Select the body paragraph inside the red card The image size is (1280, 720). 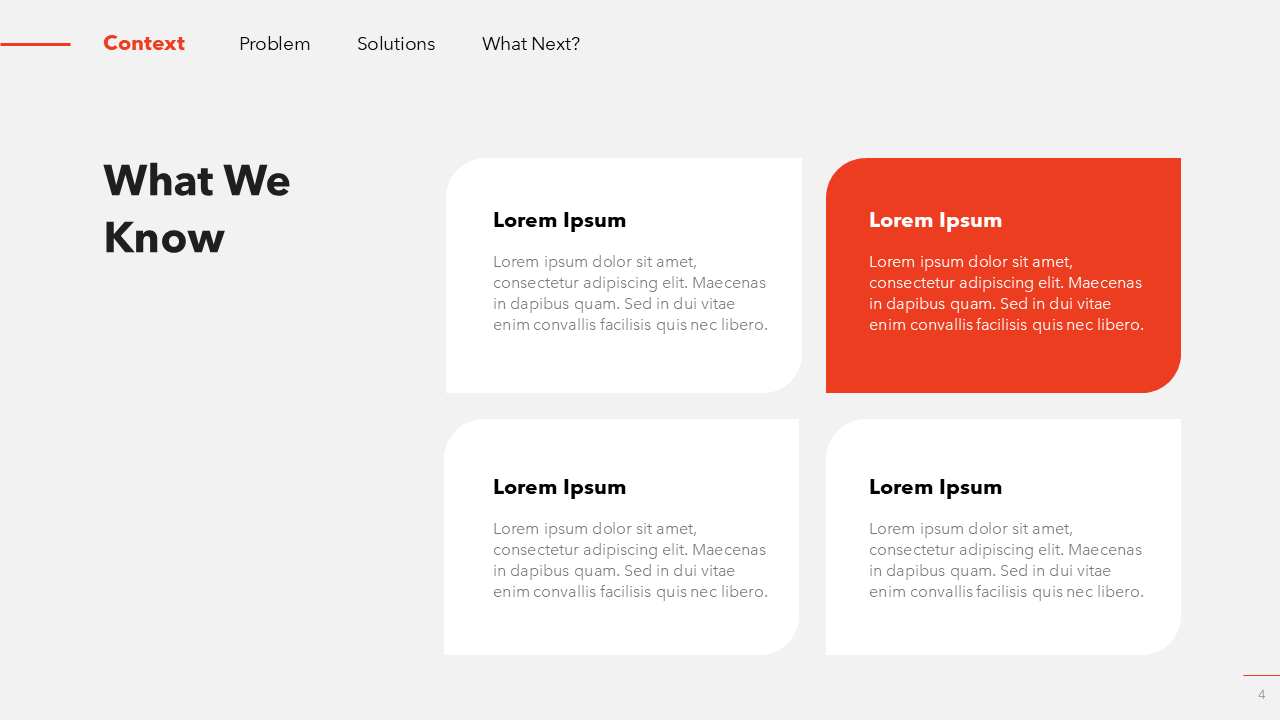pyautogui.click(x=1006, y=293)
